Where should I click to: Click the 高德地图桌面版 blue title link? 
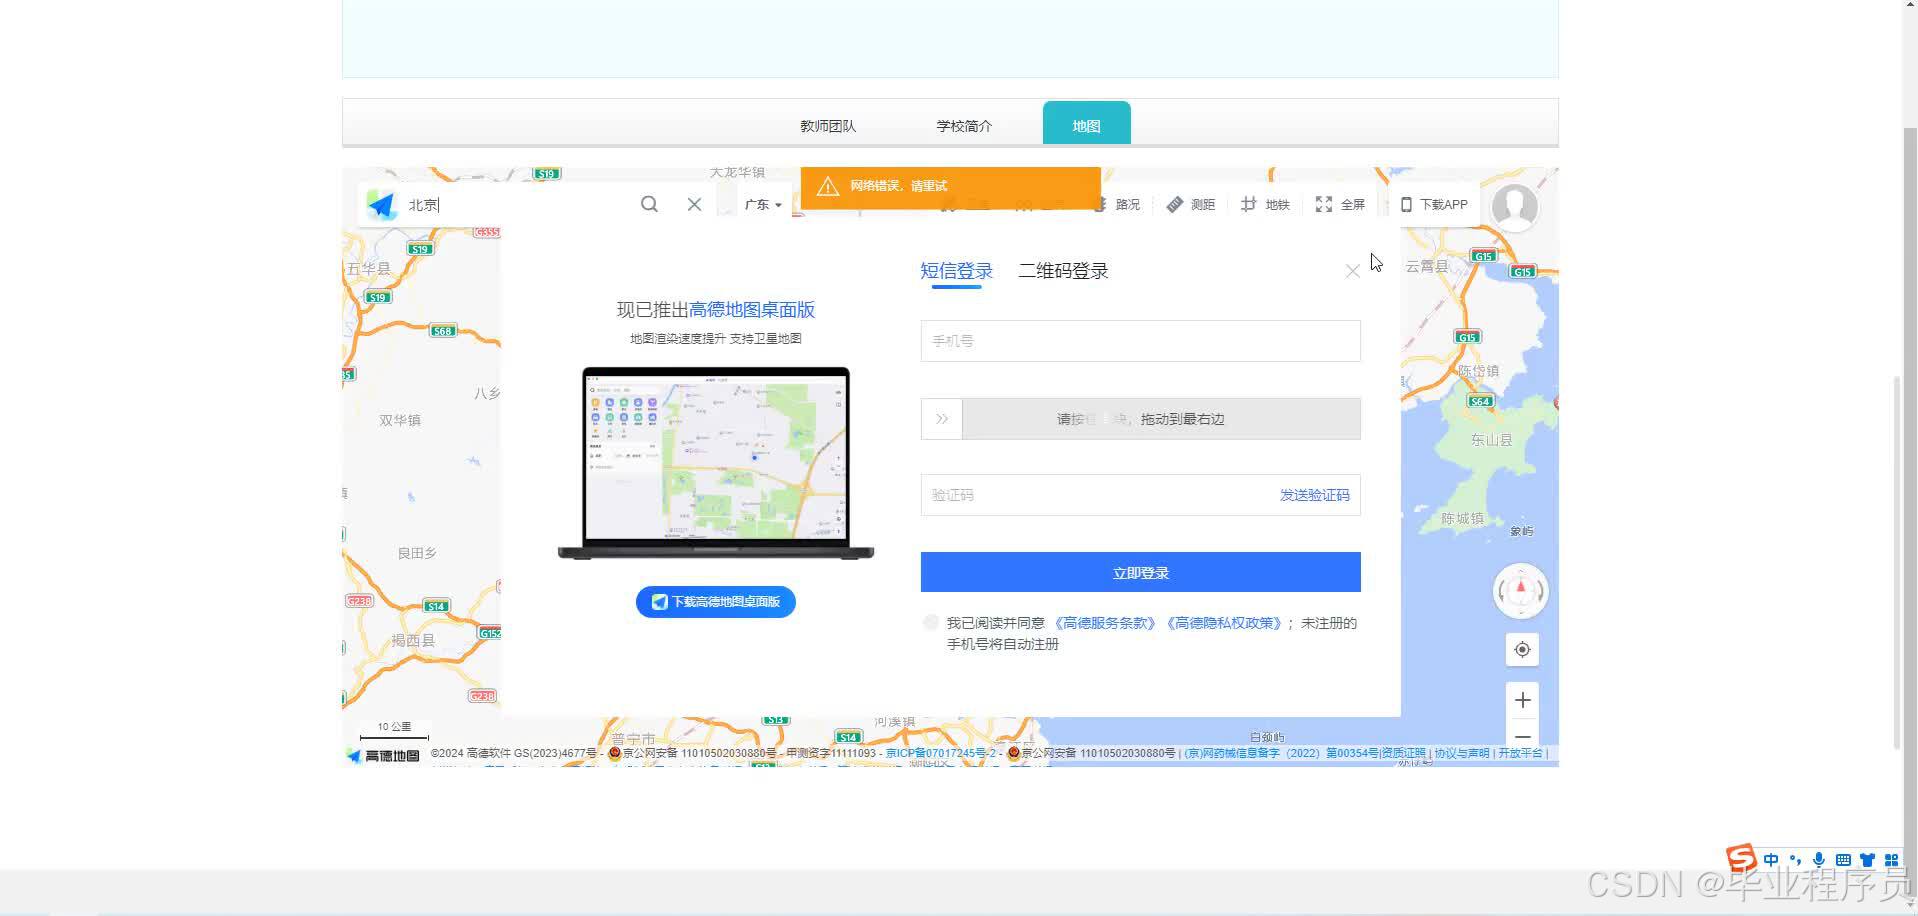[752, 310]
